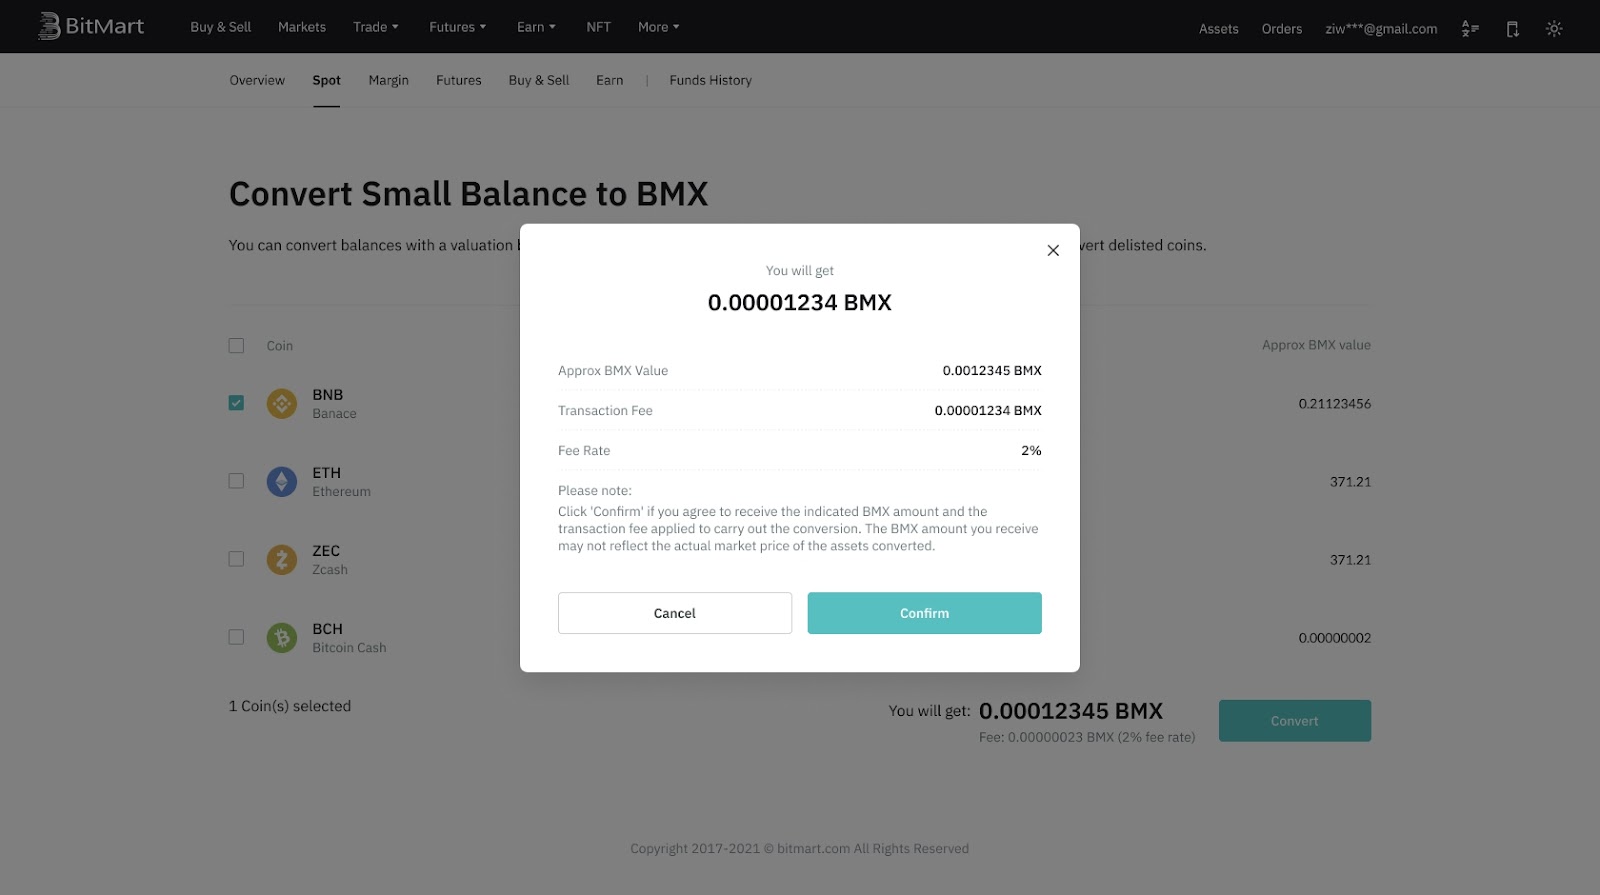
Task: Select the ZEC Zcash row label
Action: point(330,560)
